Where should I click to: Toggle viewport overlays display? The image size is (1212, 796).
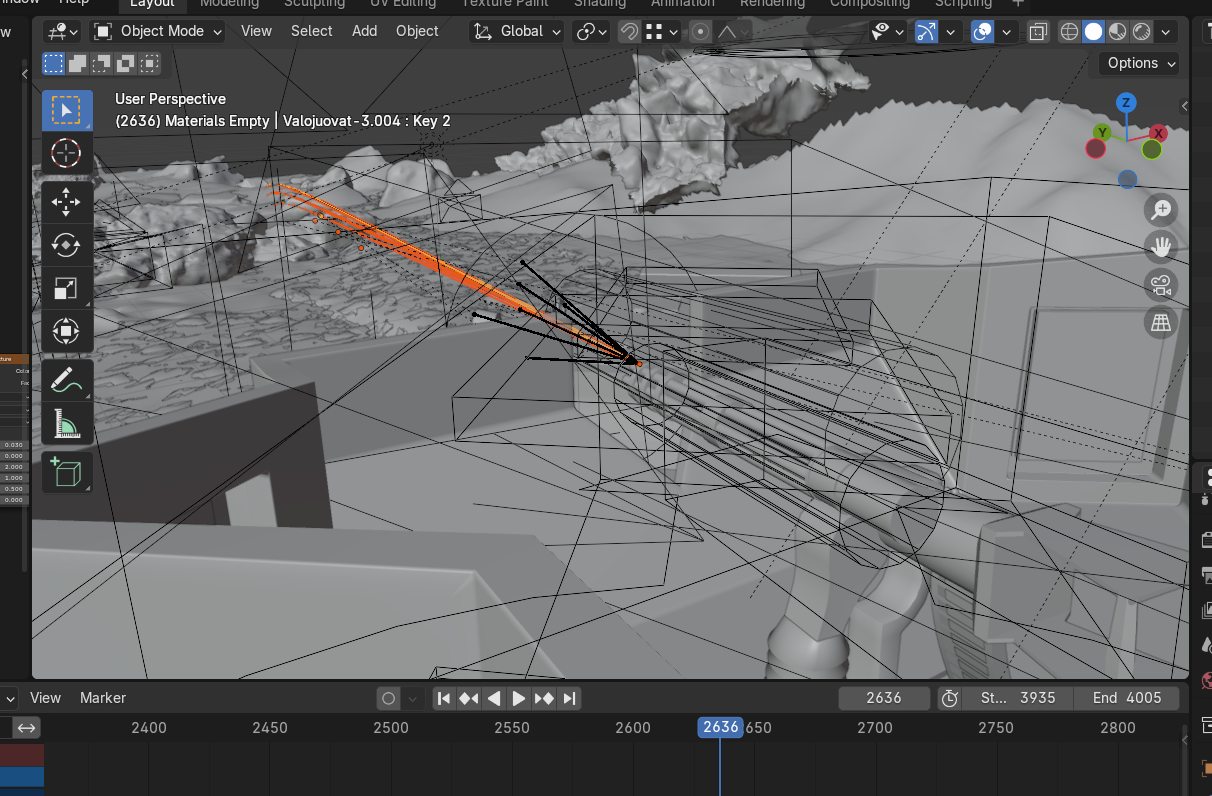[x=983, y=32]
